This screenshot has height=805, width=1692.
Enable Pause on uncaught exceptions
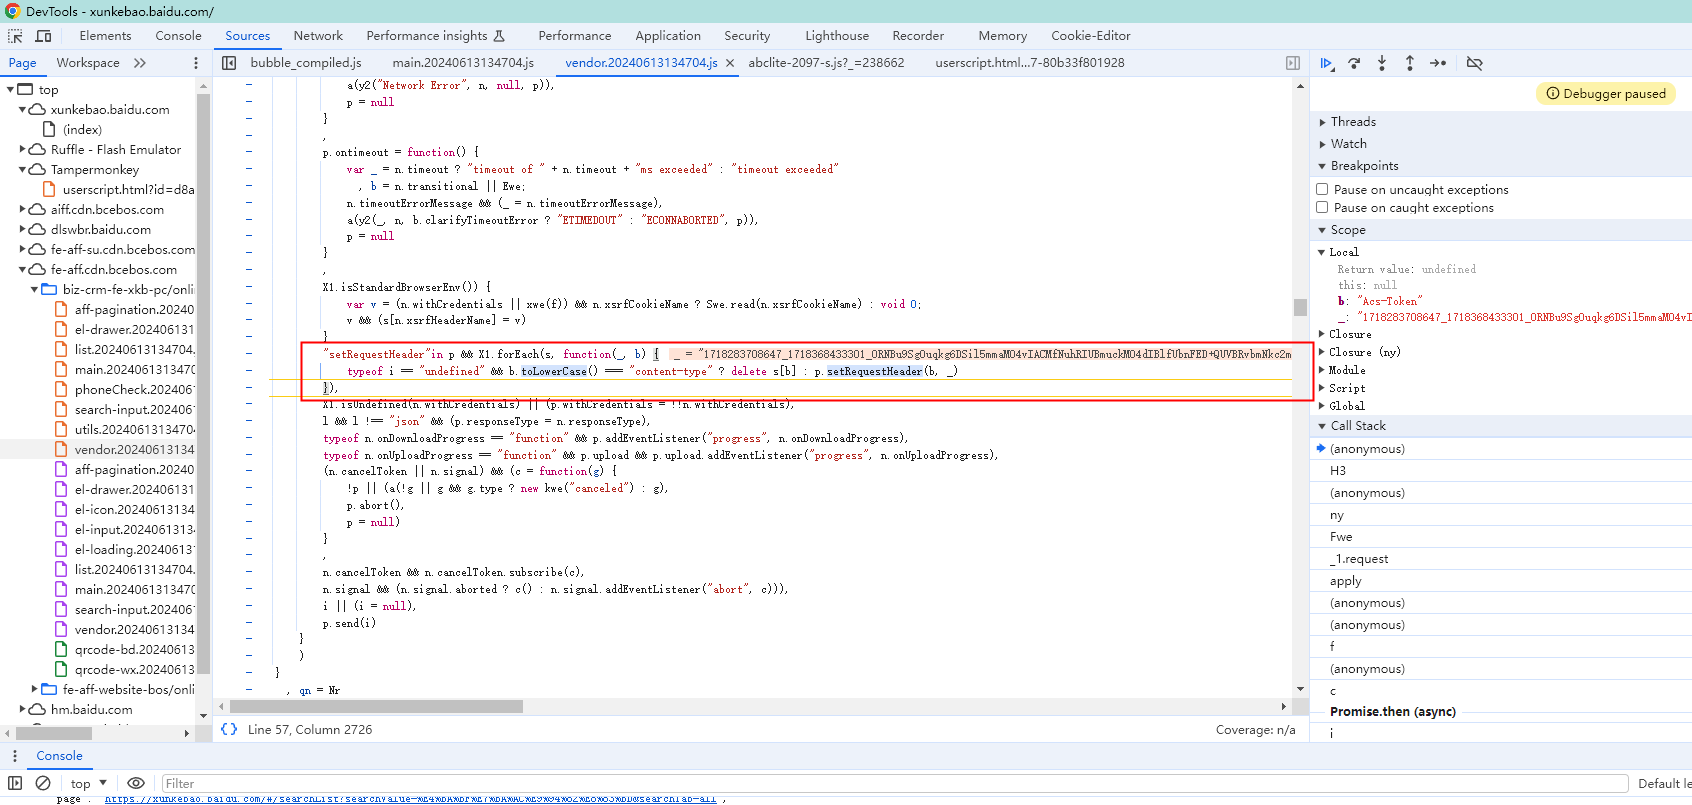[1322, 189]
